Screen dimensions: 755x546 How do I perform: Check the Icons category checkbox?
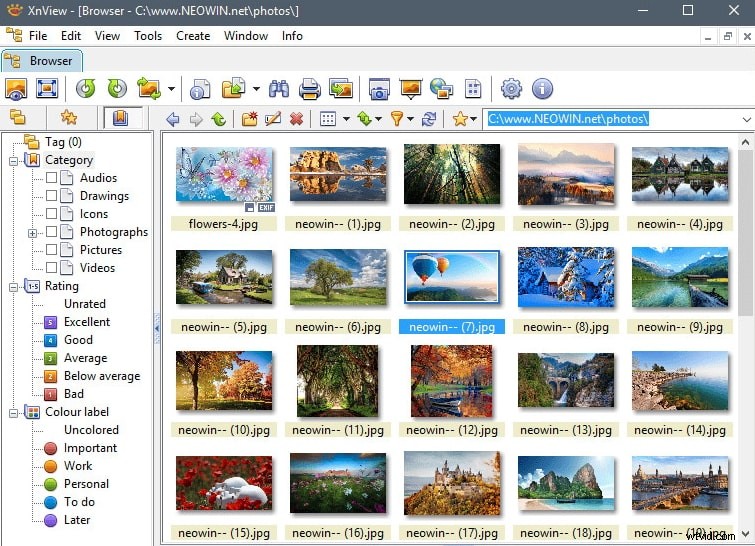52,213
